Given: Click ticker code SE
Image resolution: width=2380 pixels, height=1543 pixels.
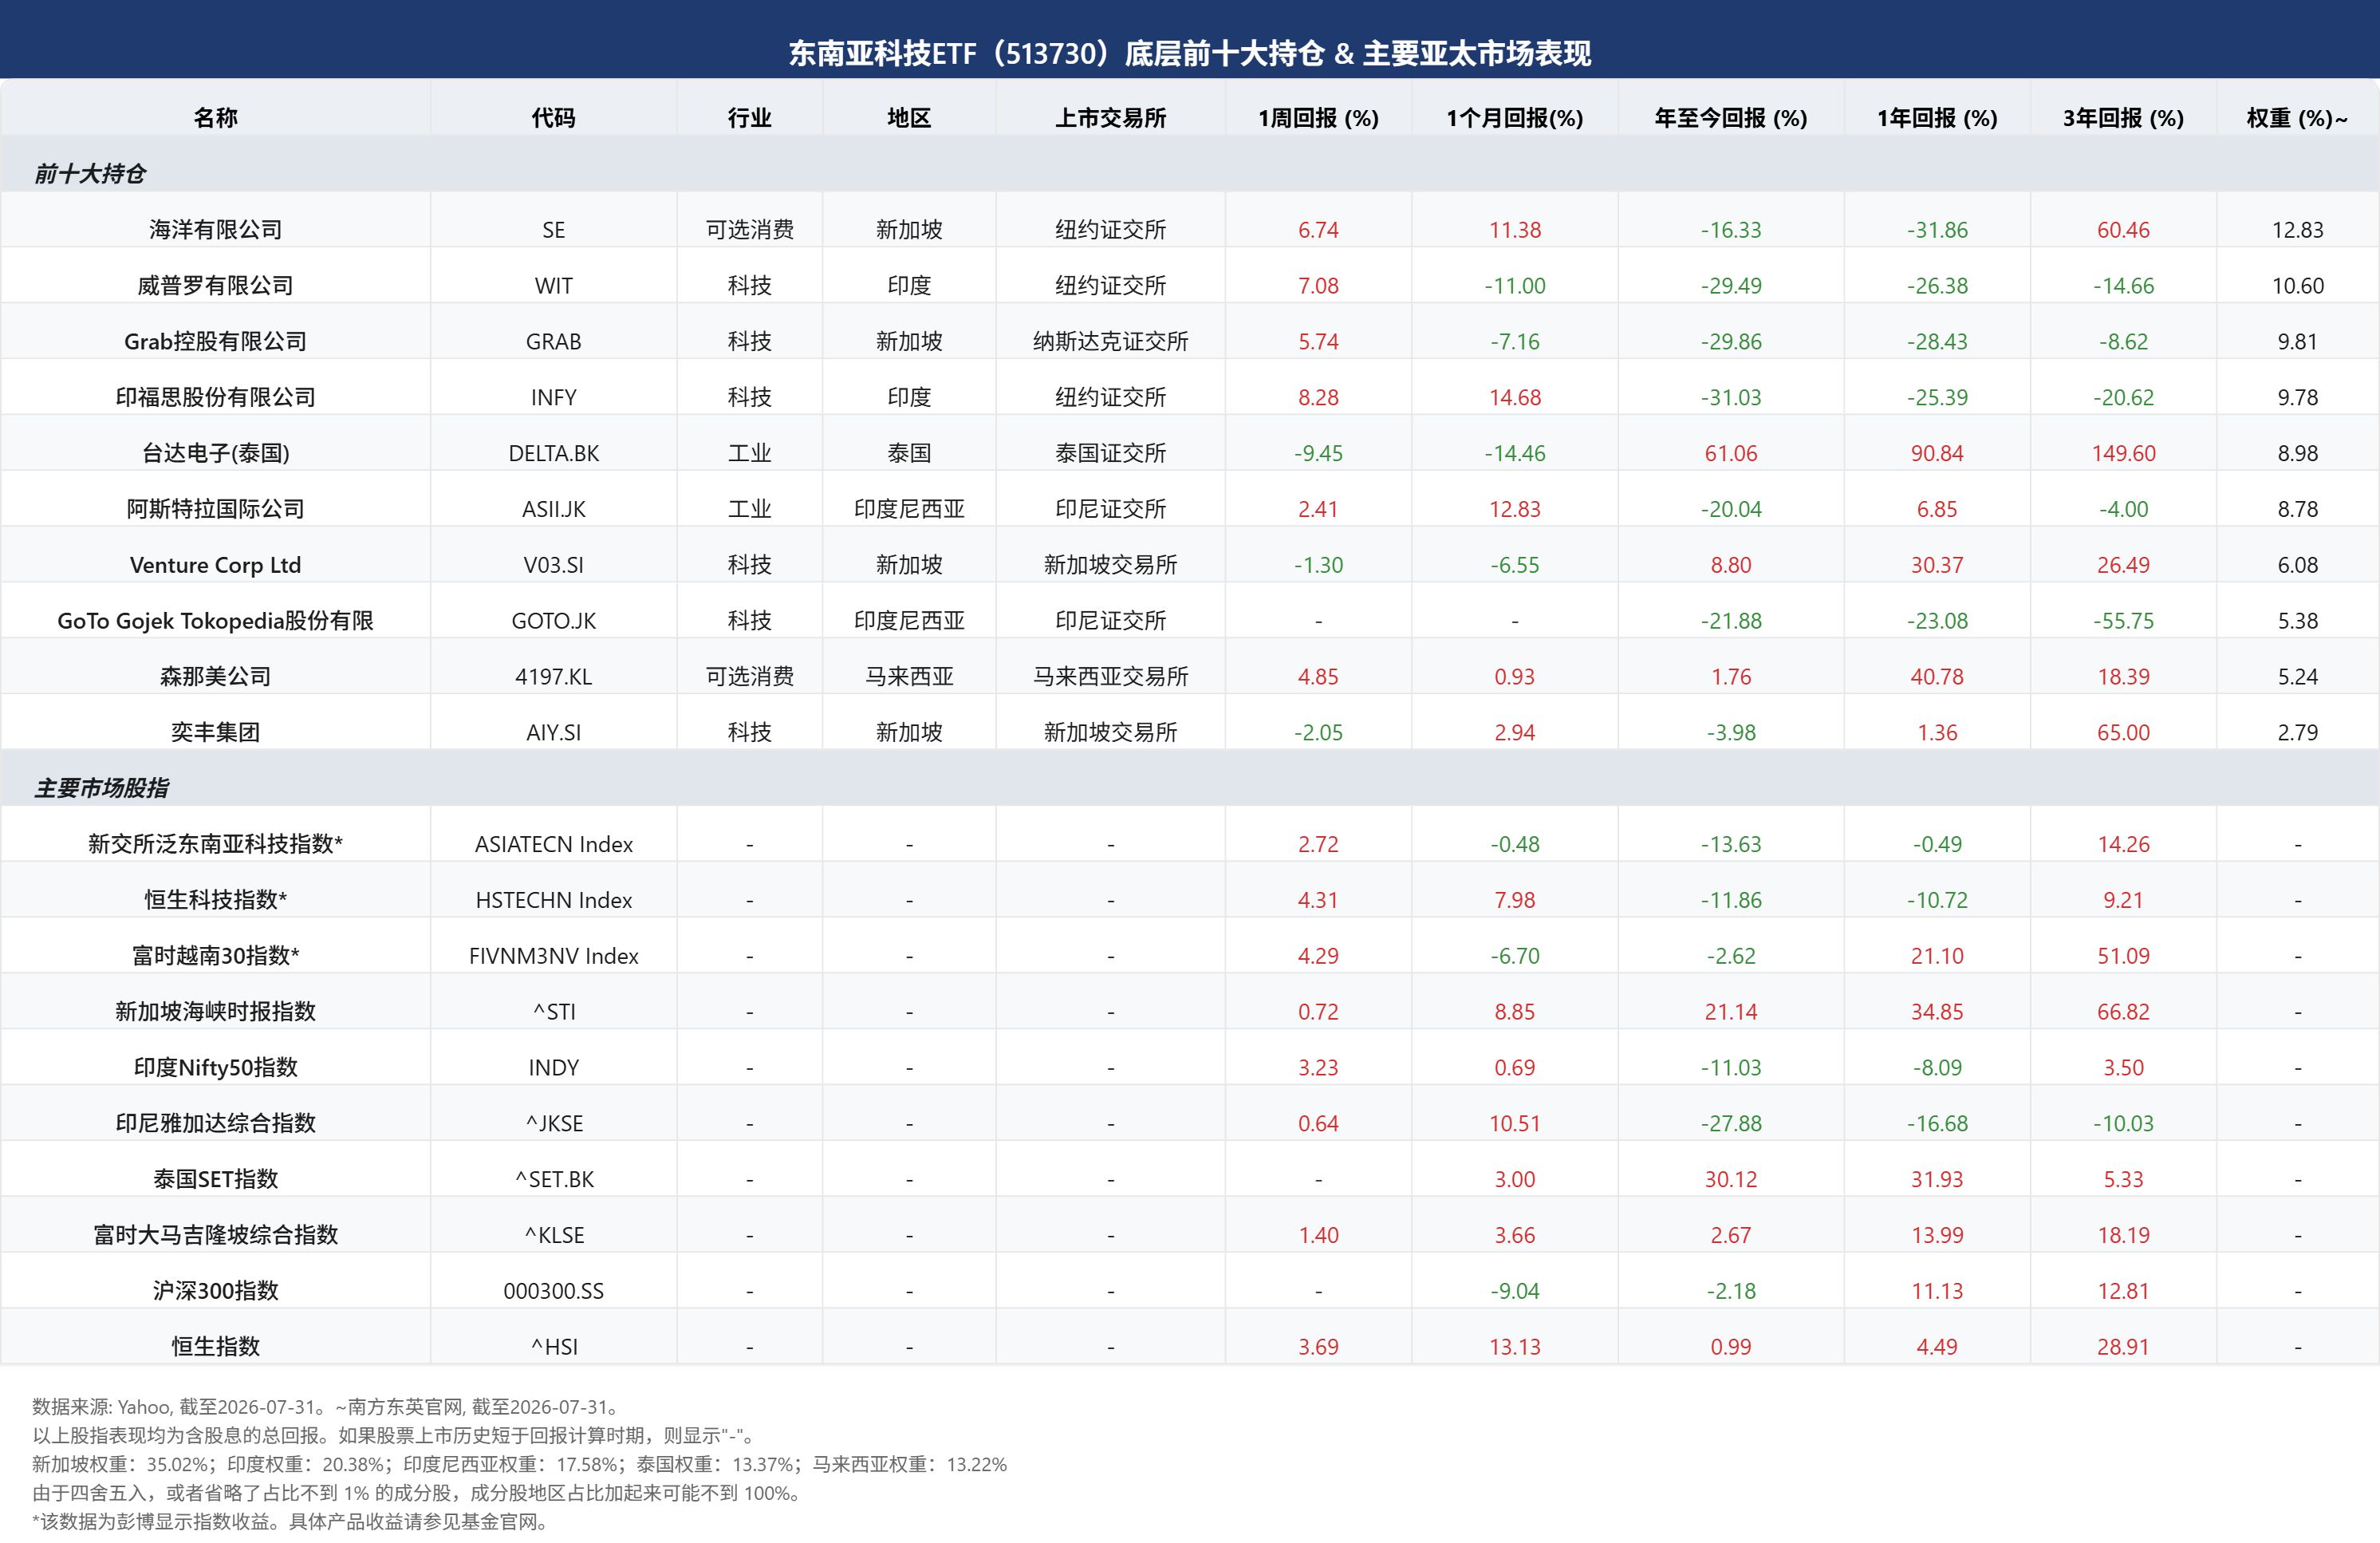Looking at the screenshot, I should pyautogui.click(x=553, y=230).
